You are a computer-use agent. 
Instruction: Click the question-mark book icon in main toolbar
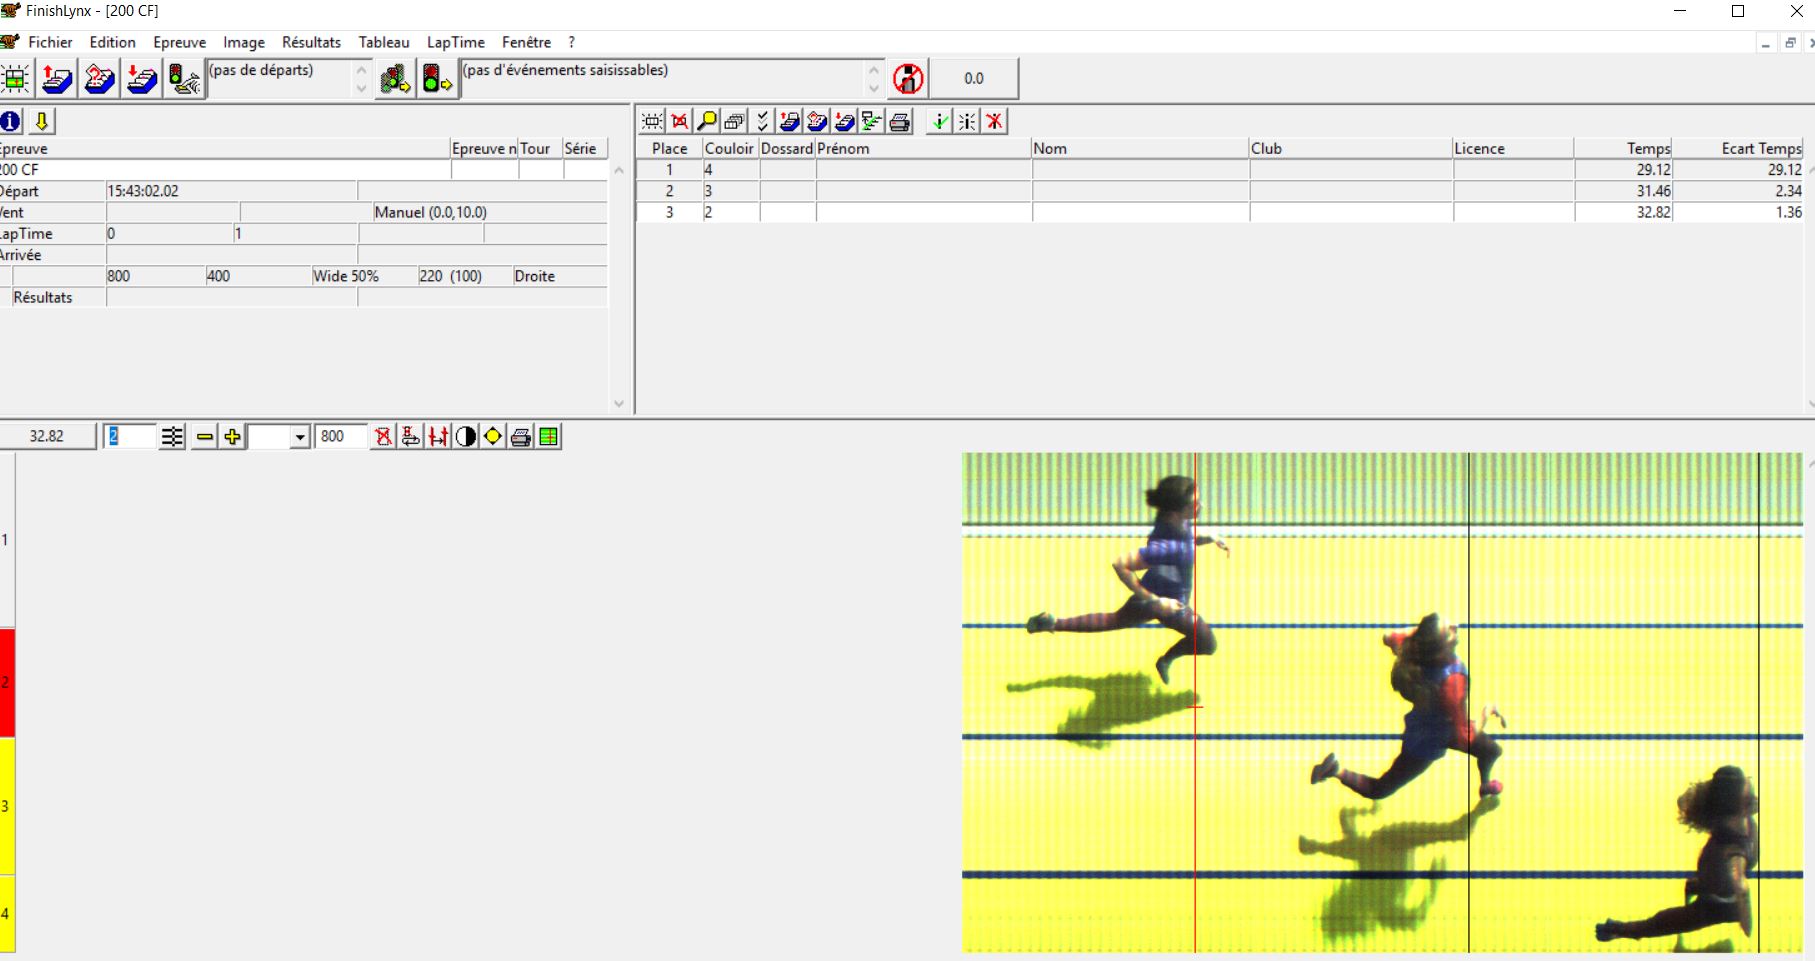click(100, 78)
